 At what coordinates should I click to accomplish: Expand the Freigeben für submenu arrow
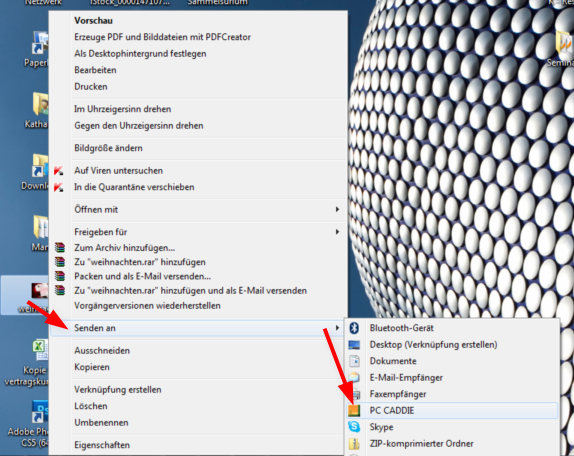coord(337,232)
